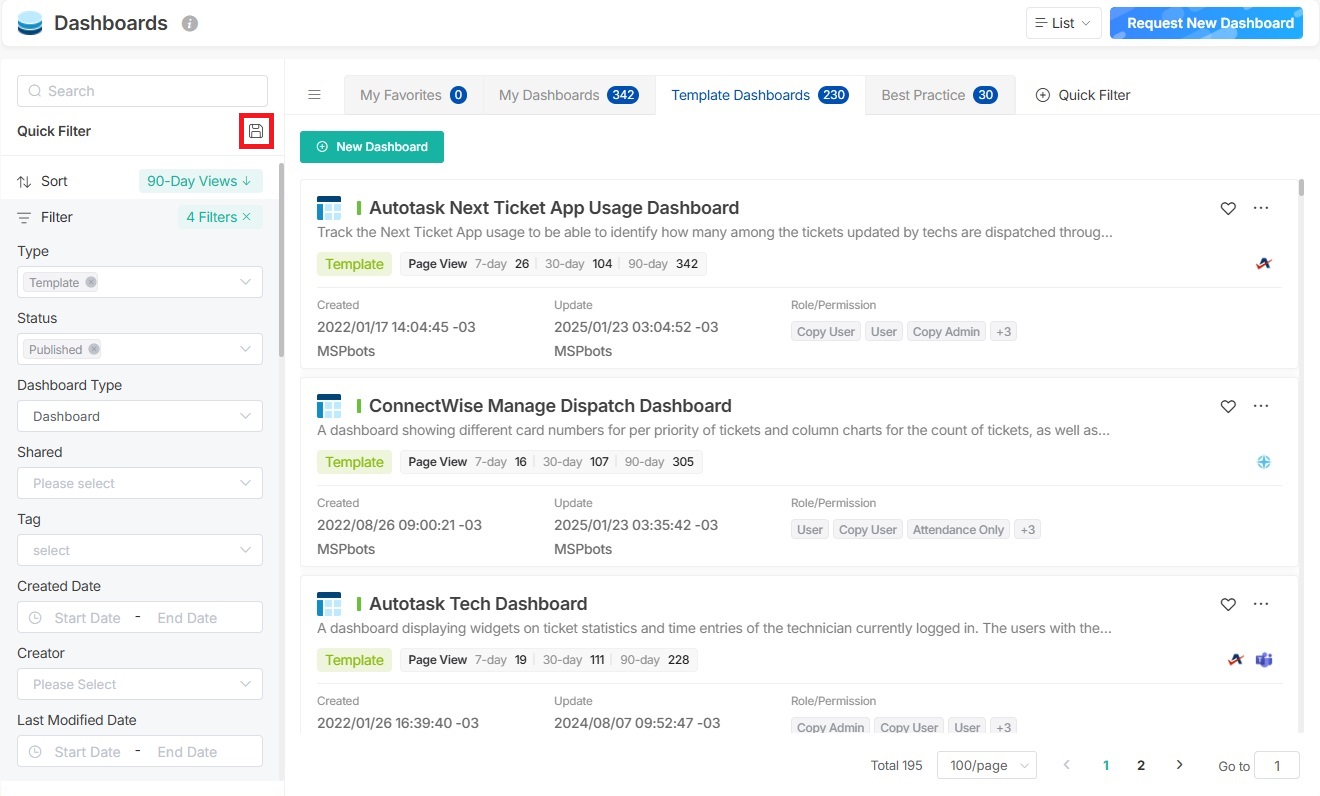Remove the Template tag in Type filter
Viewport: 1320px width, 796px height.
[91, 283]
